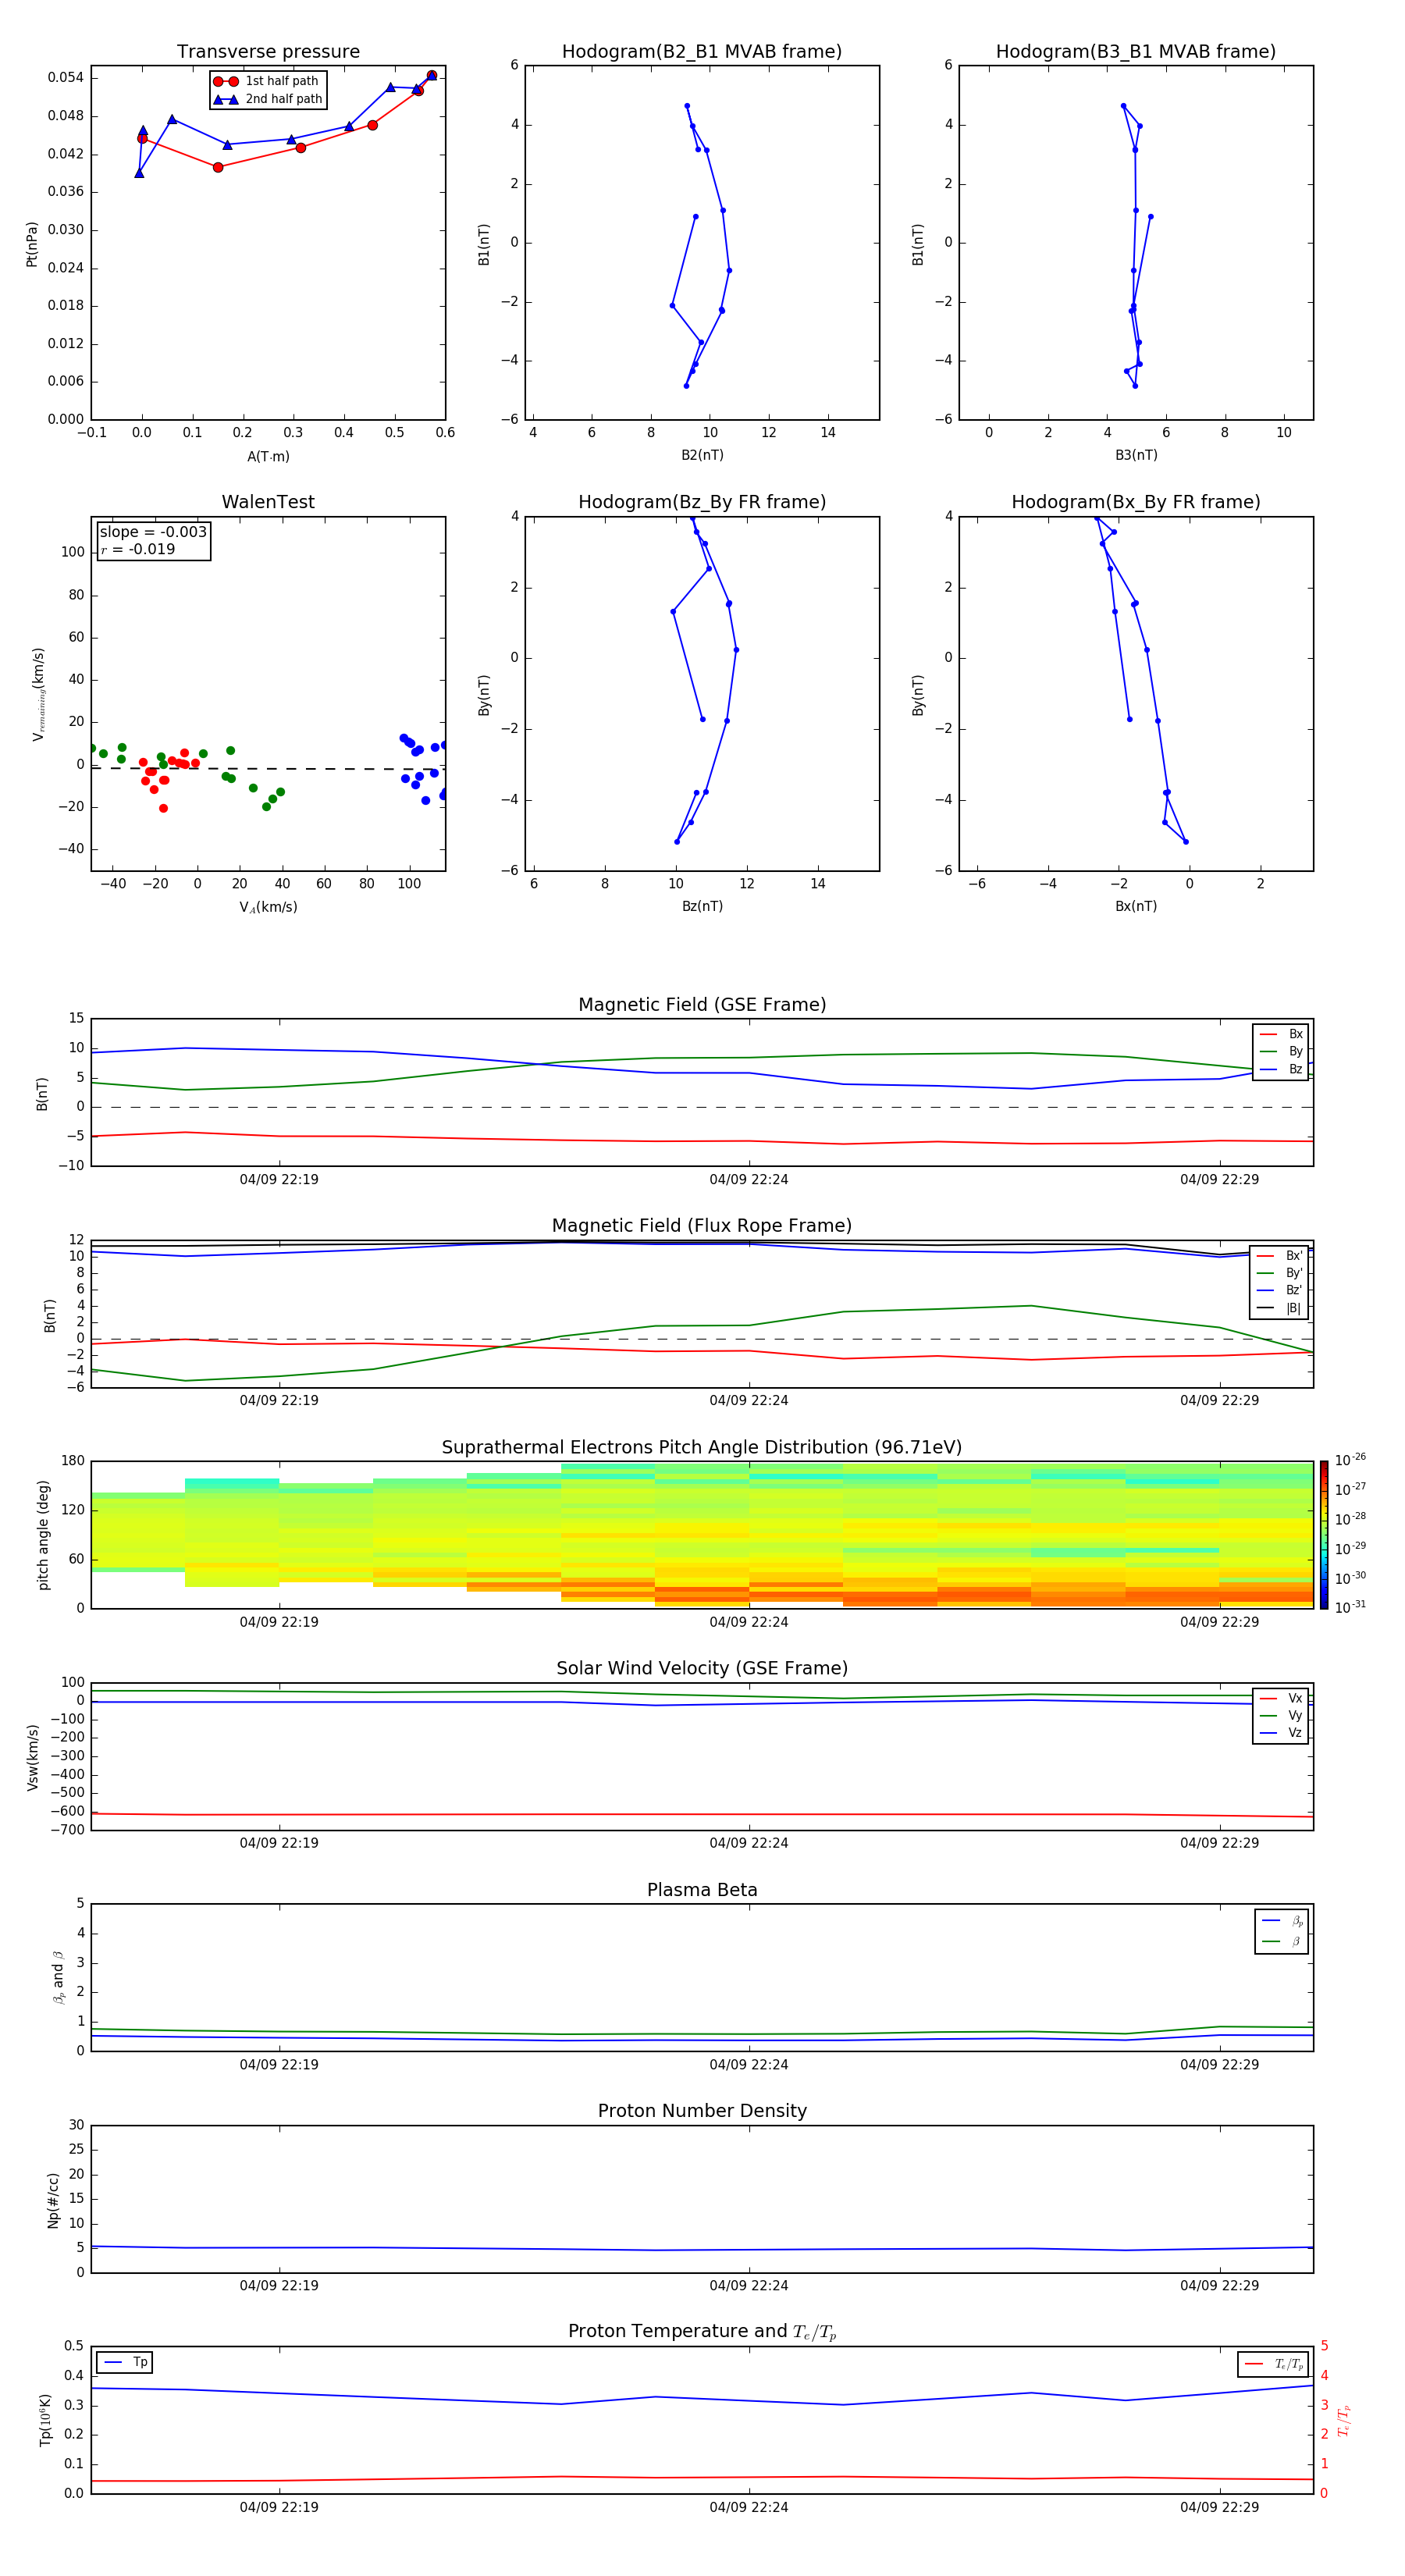This screenshot has width=1405, height=2576.
Task: Click the "V_A(km/s)" axis label in WalenTest
Action: [268, 908]
